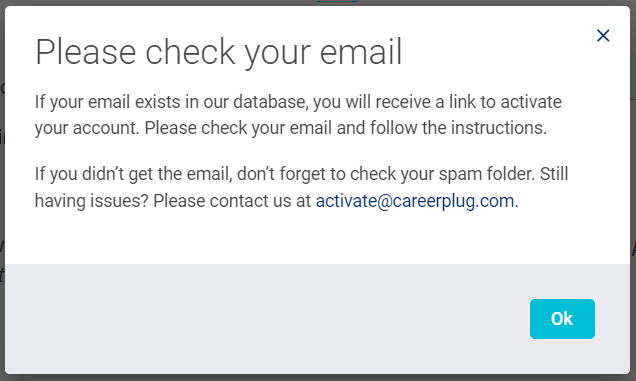Dismiss via the dimmed backdrop left of the dialog

[2, 191]
